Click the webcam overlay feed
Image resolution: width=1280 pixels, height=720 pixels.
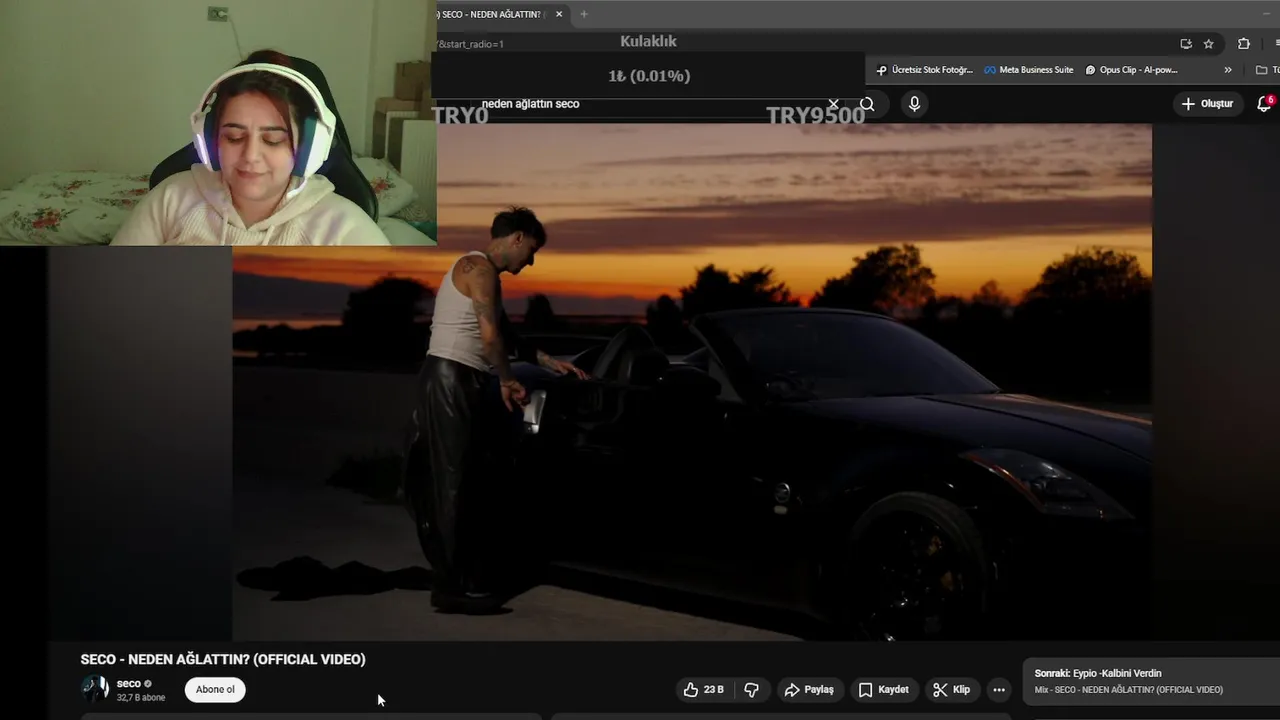(218, 122)
